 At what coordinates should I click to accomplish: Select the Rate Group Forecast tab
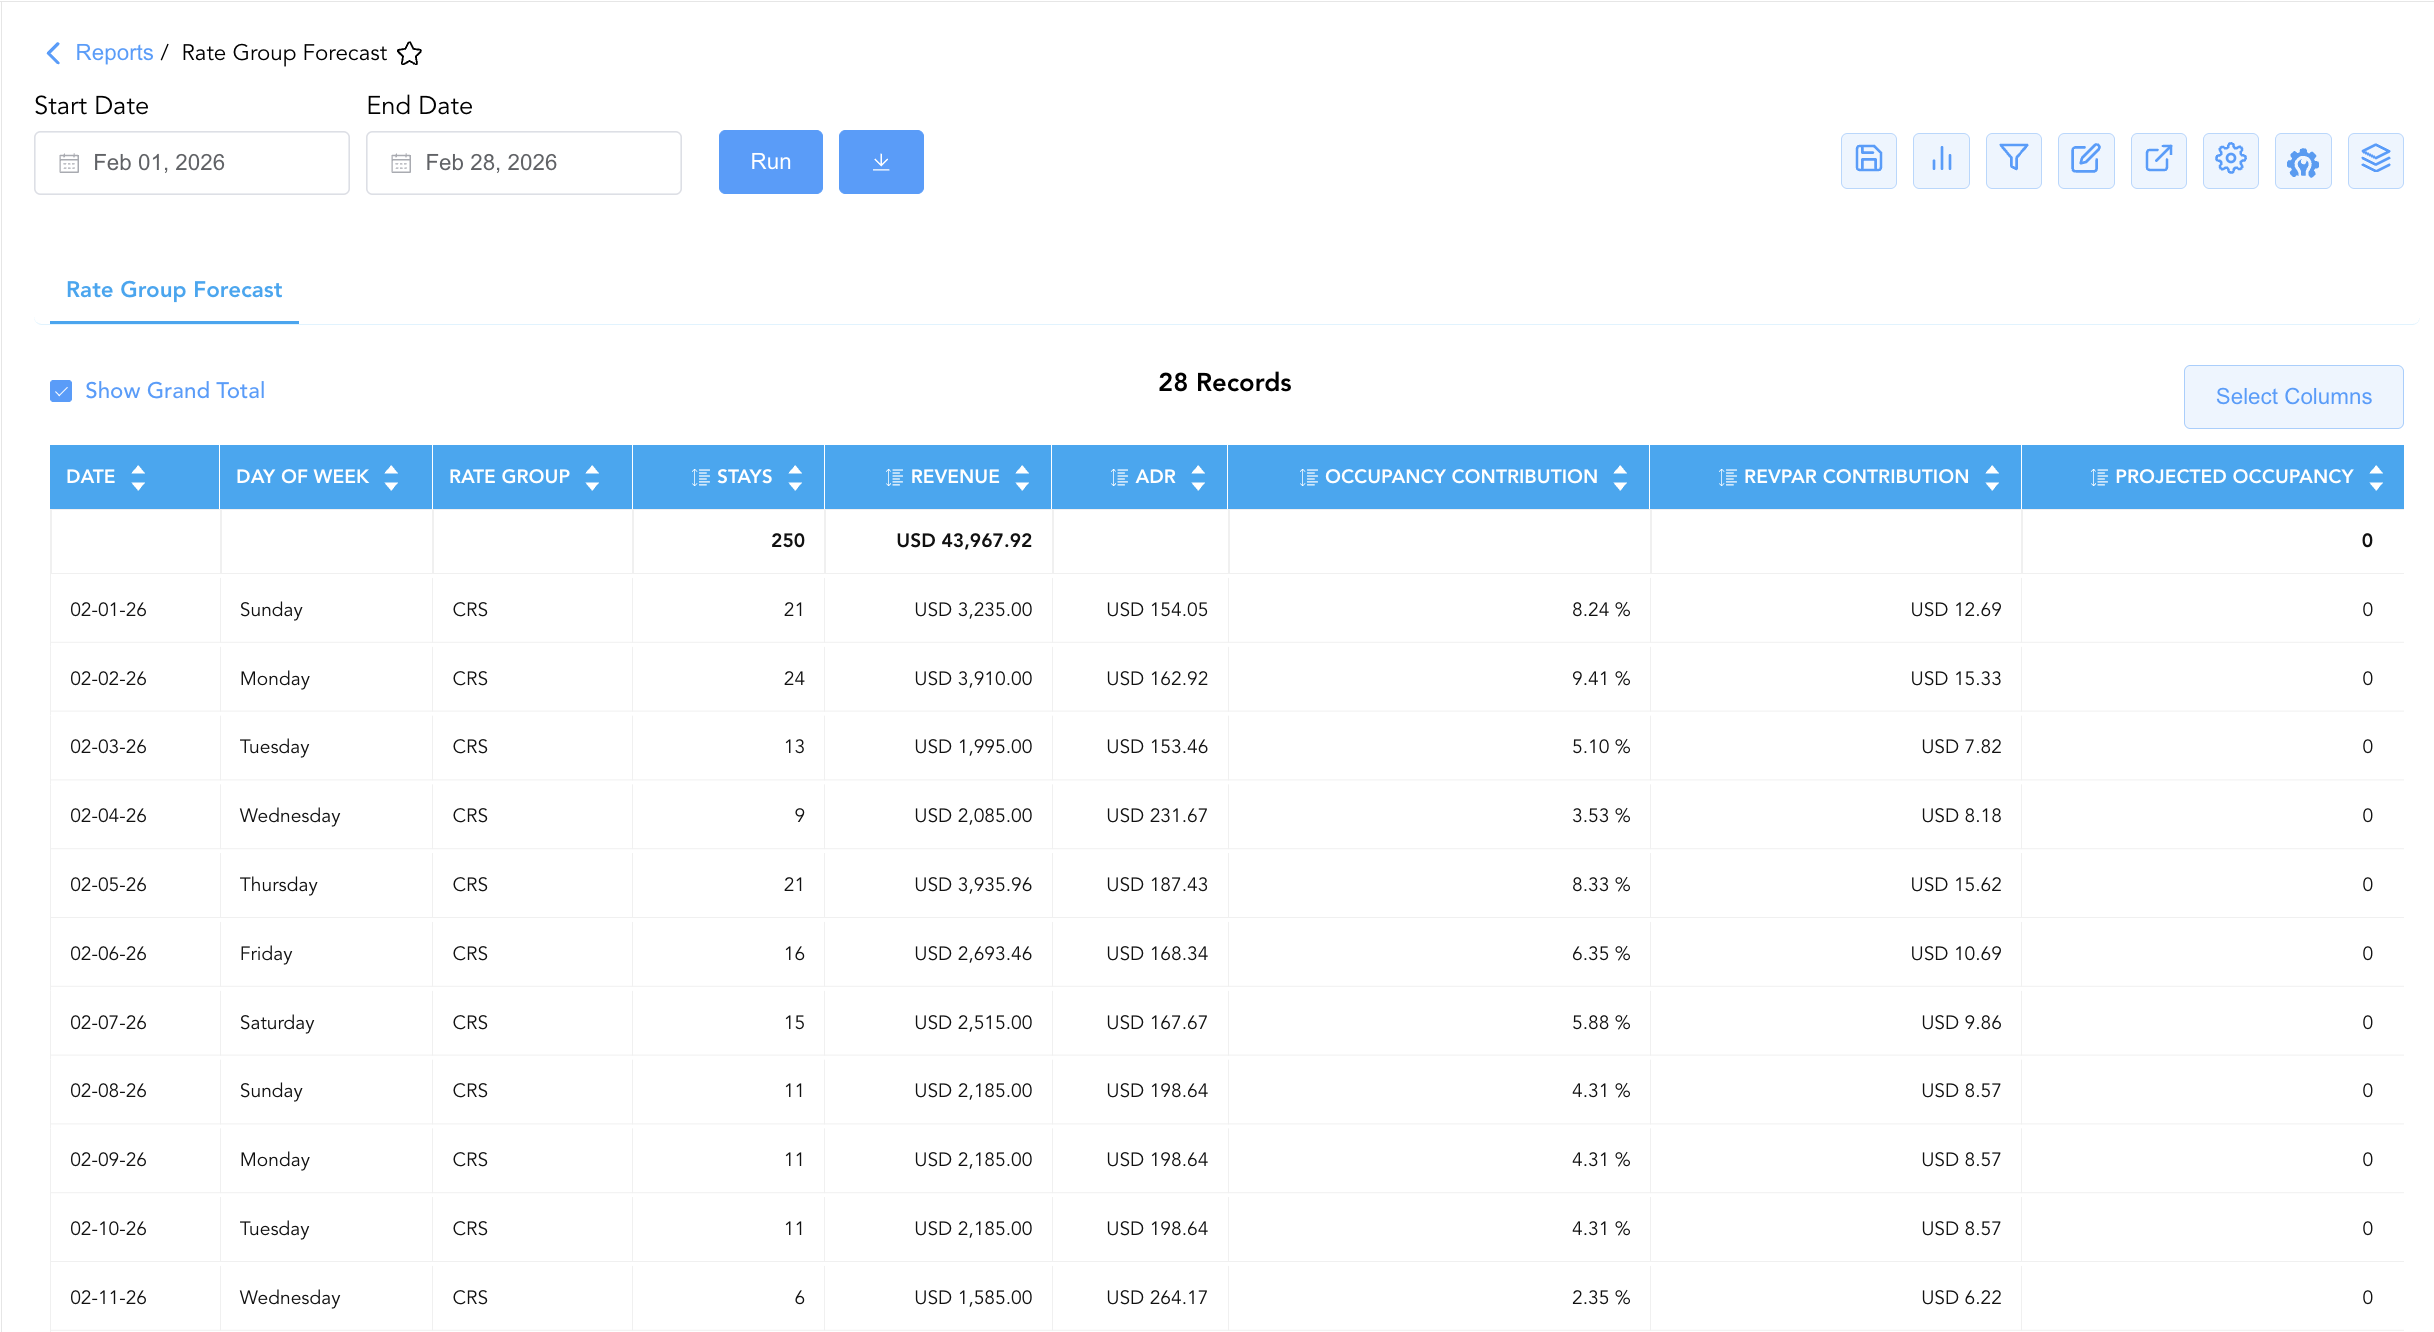(174, 290)
